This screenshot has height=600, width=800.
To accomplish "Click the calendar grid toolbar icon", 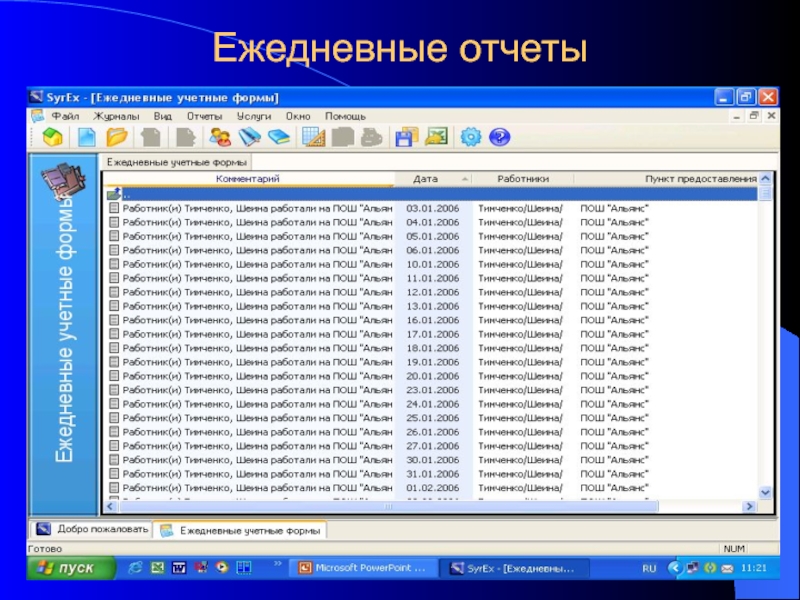I will tap(312, 137).
